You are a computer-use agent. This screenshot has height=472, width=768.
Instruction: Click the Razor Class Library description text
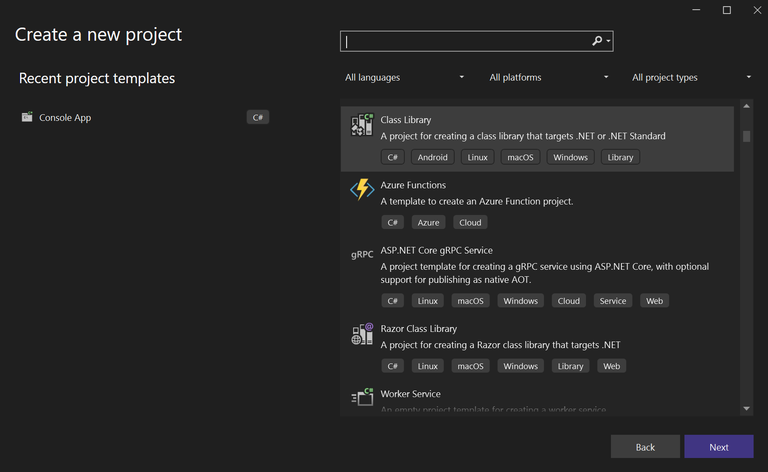click(x=500, y=345)
